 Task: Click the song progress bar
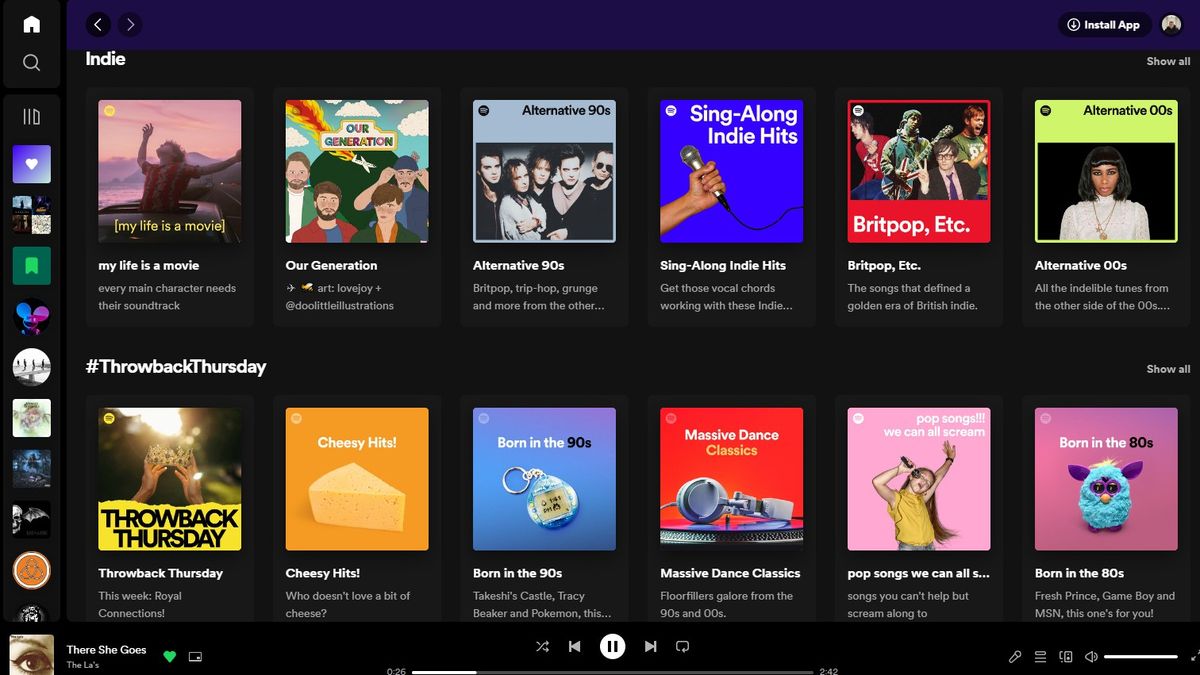612,672
